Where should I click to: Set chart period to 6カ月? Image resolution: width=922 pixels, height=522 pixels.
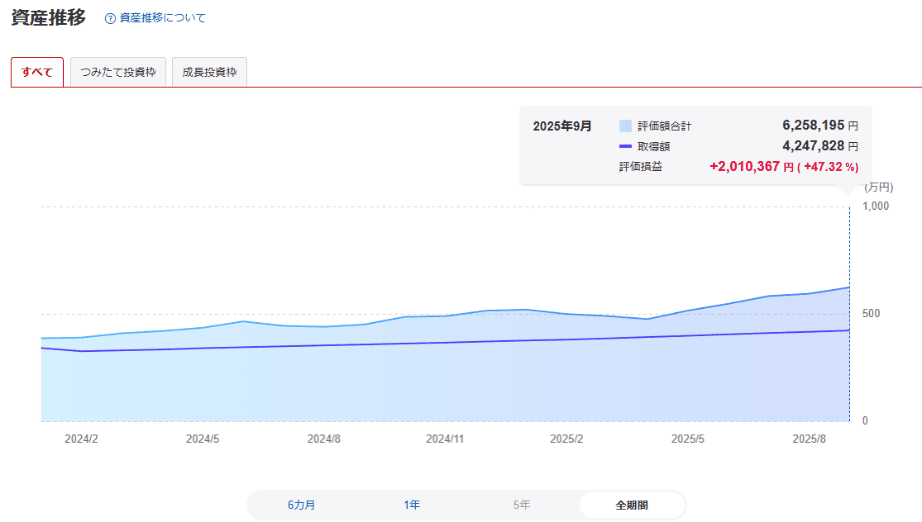point(302,505)
